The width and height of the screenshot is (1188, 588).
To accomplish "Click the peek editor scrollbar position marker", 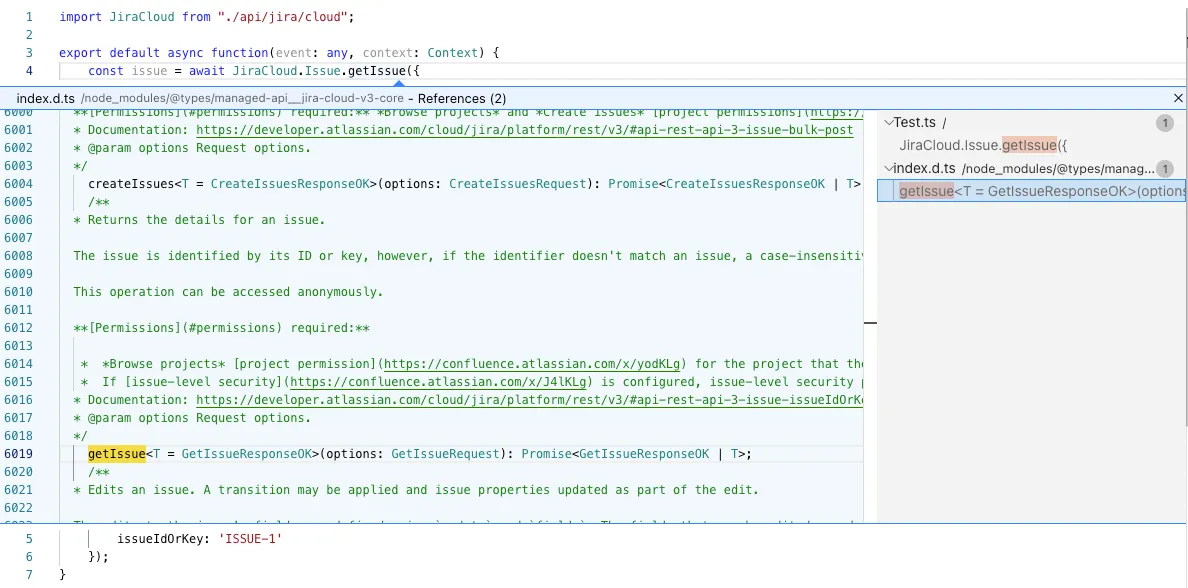I will (871, 323).
